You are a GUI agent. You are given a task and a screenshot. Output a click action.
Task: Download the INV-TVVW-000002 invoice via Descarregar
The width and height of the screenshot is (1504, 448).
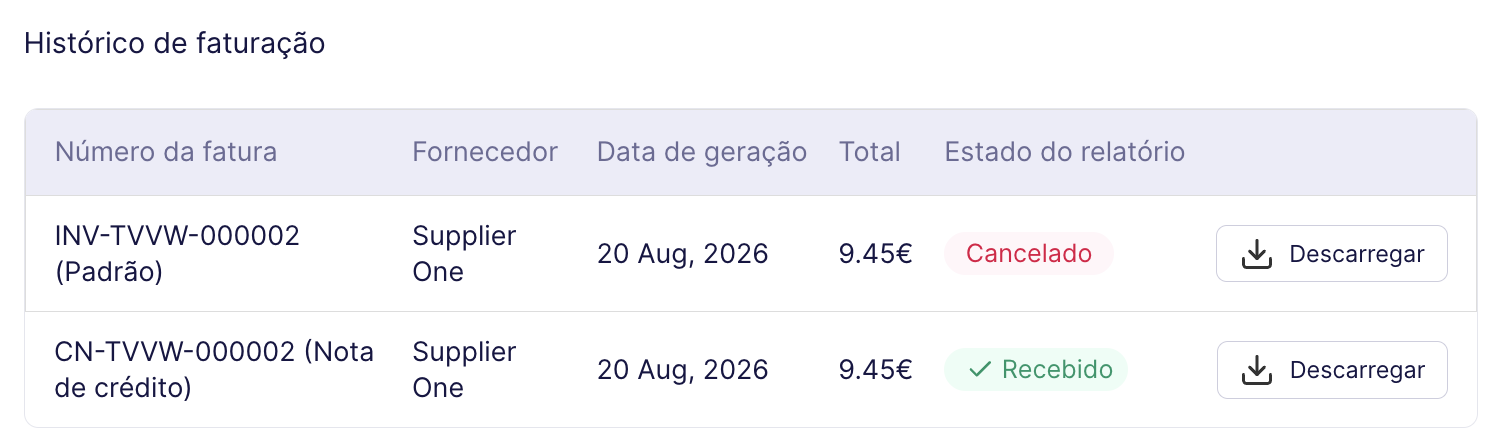pos(1332,254)
